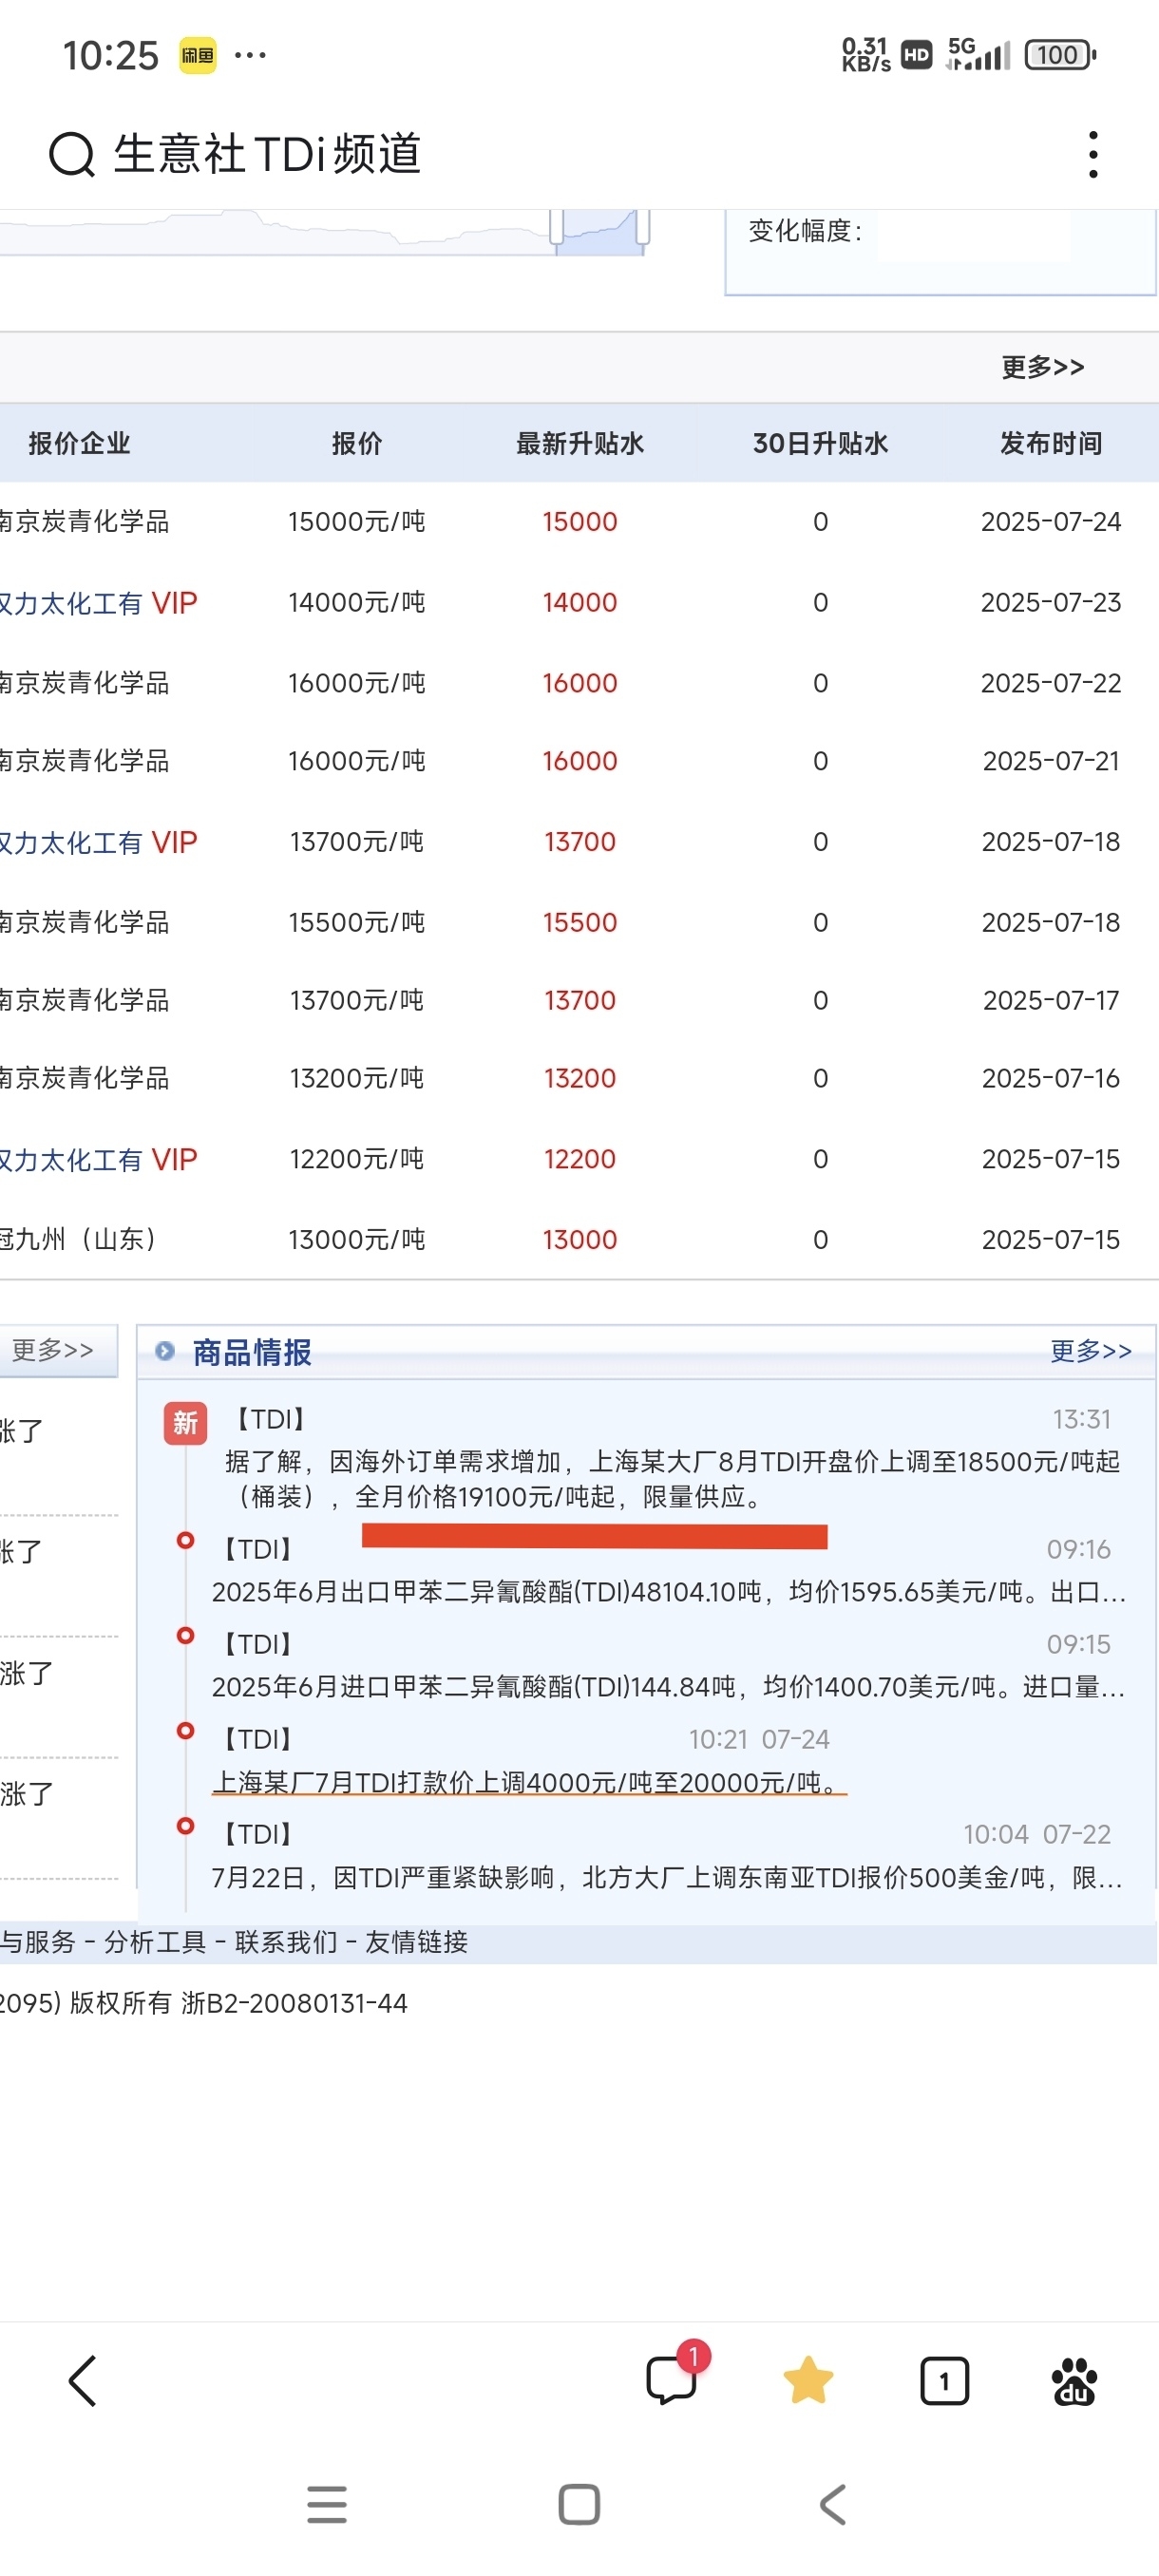Open 汉力太化工有 VIP row dated 2025-07-15
Viewport: 1159px width, 2576px height.
click(98, 1160)
